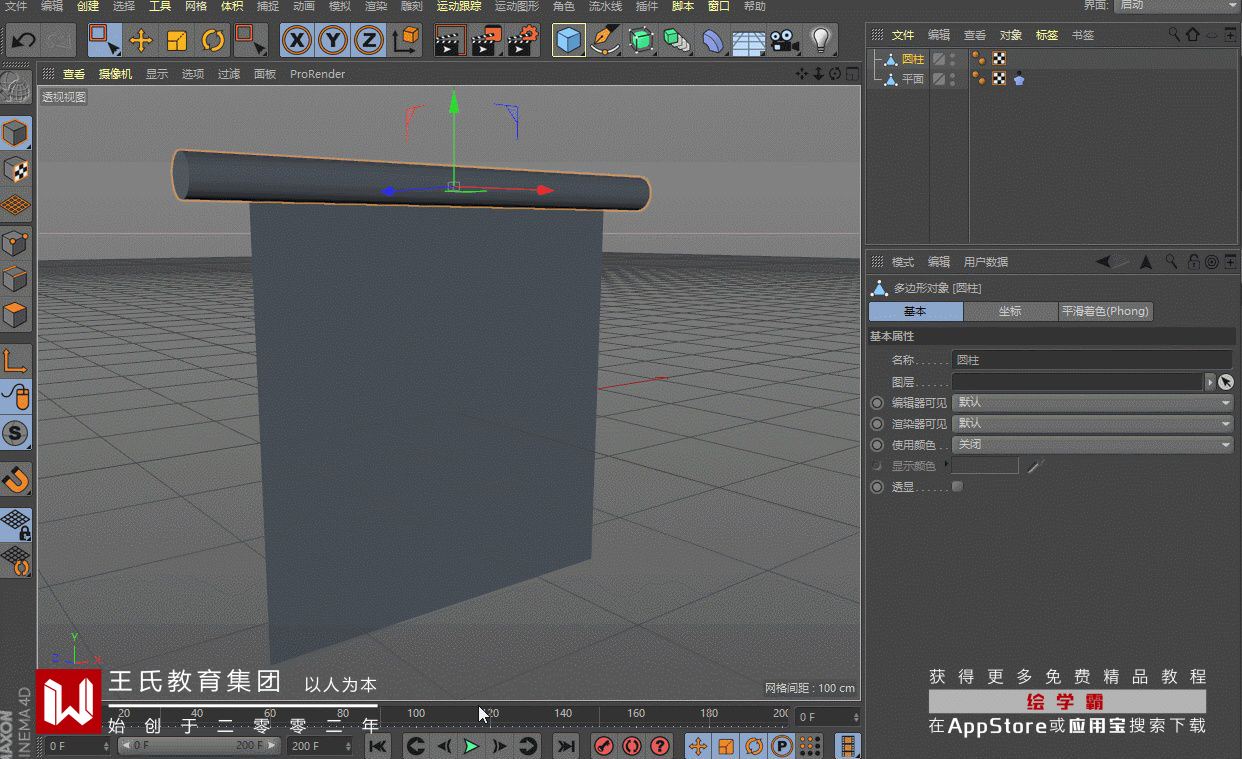The height and width of the screenshot is (759, 1242).
Task: Click the Record Active Objects key button
Action: click(x=604, y=746)
